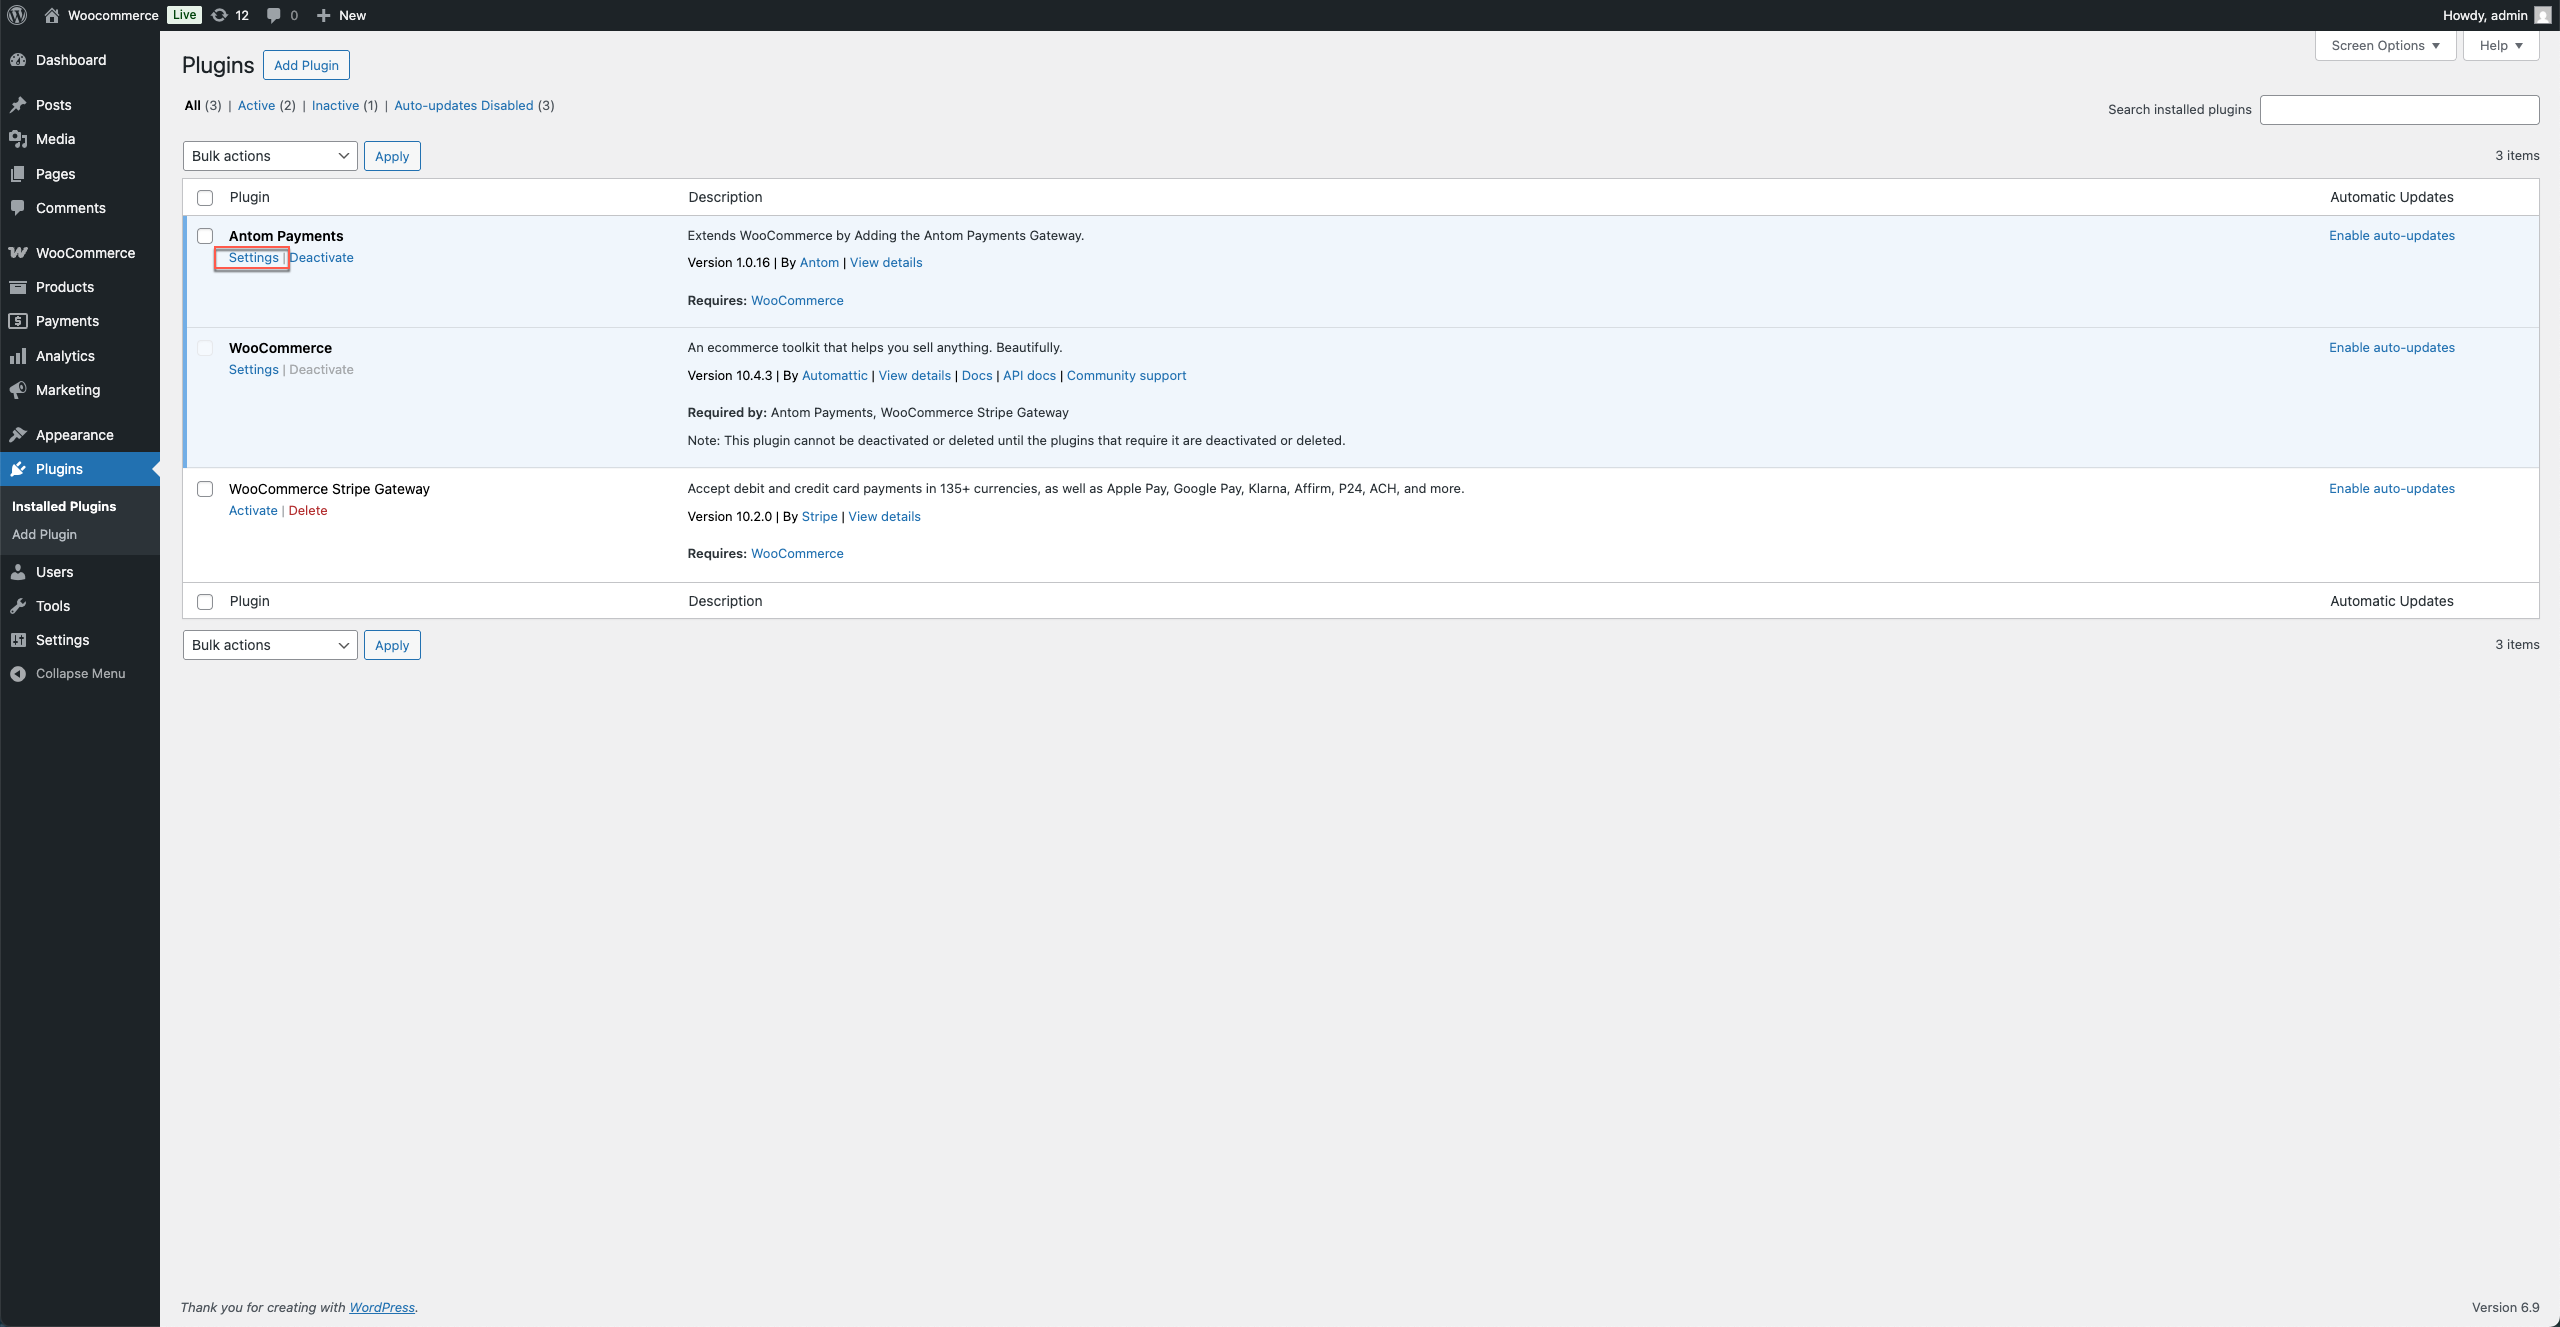This screenshot has height=1327, width=2560.
Task: Filter plugins by Active
Action: coord(256,105)
